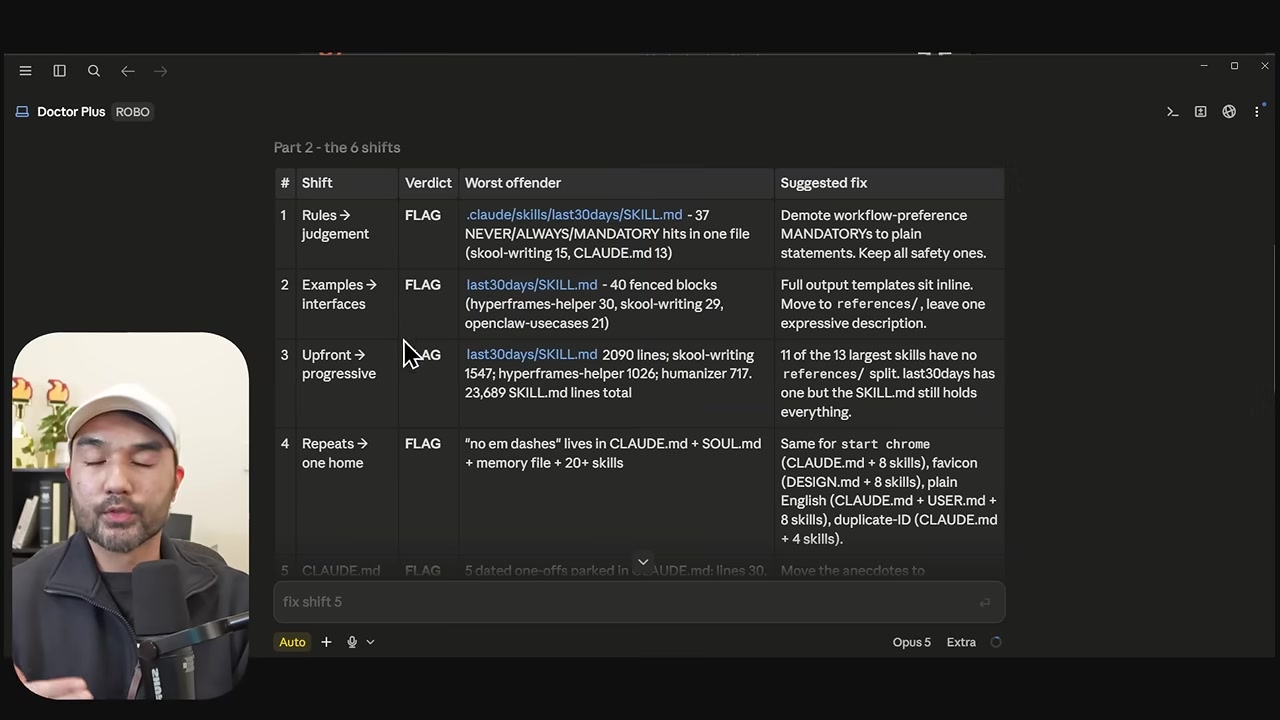Add attachment with the plus icon

point(326,642)
